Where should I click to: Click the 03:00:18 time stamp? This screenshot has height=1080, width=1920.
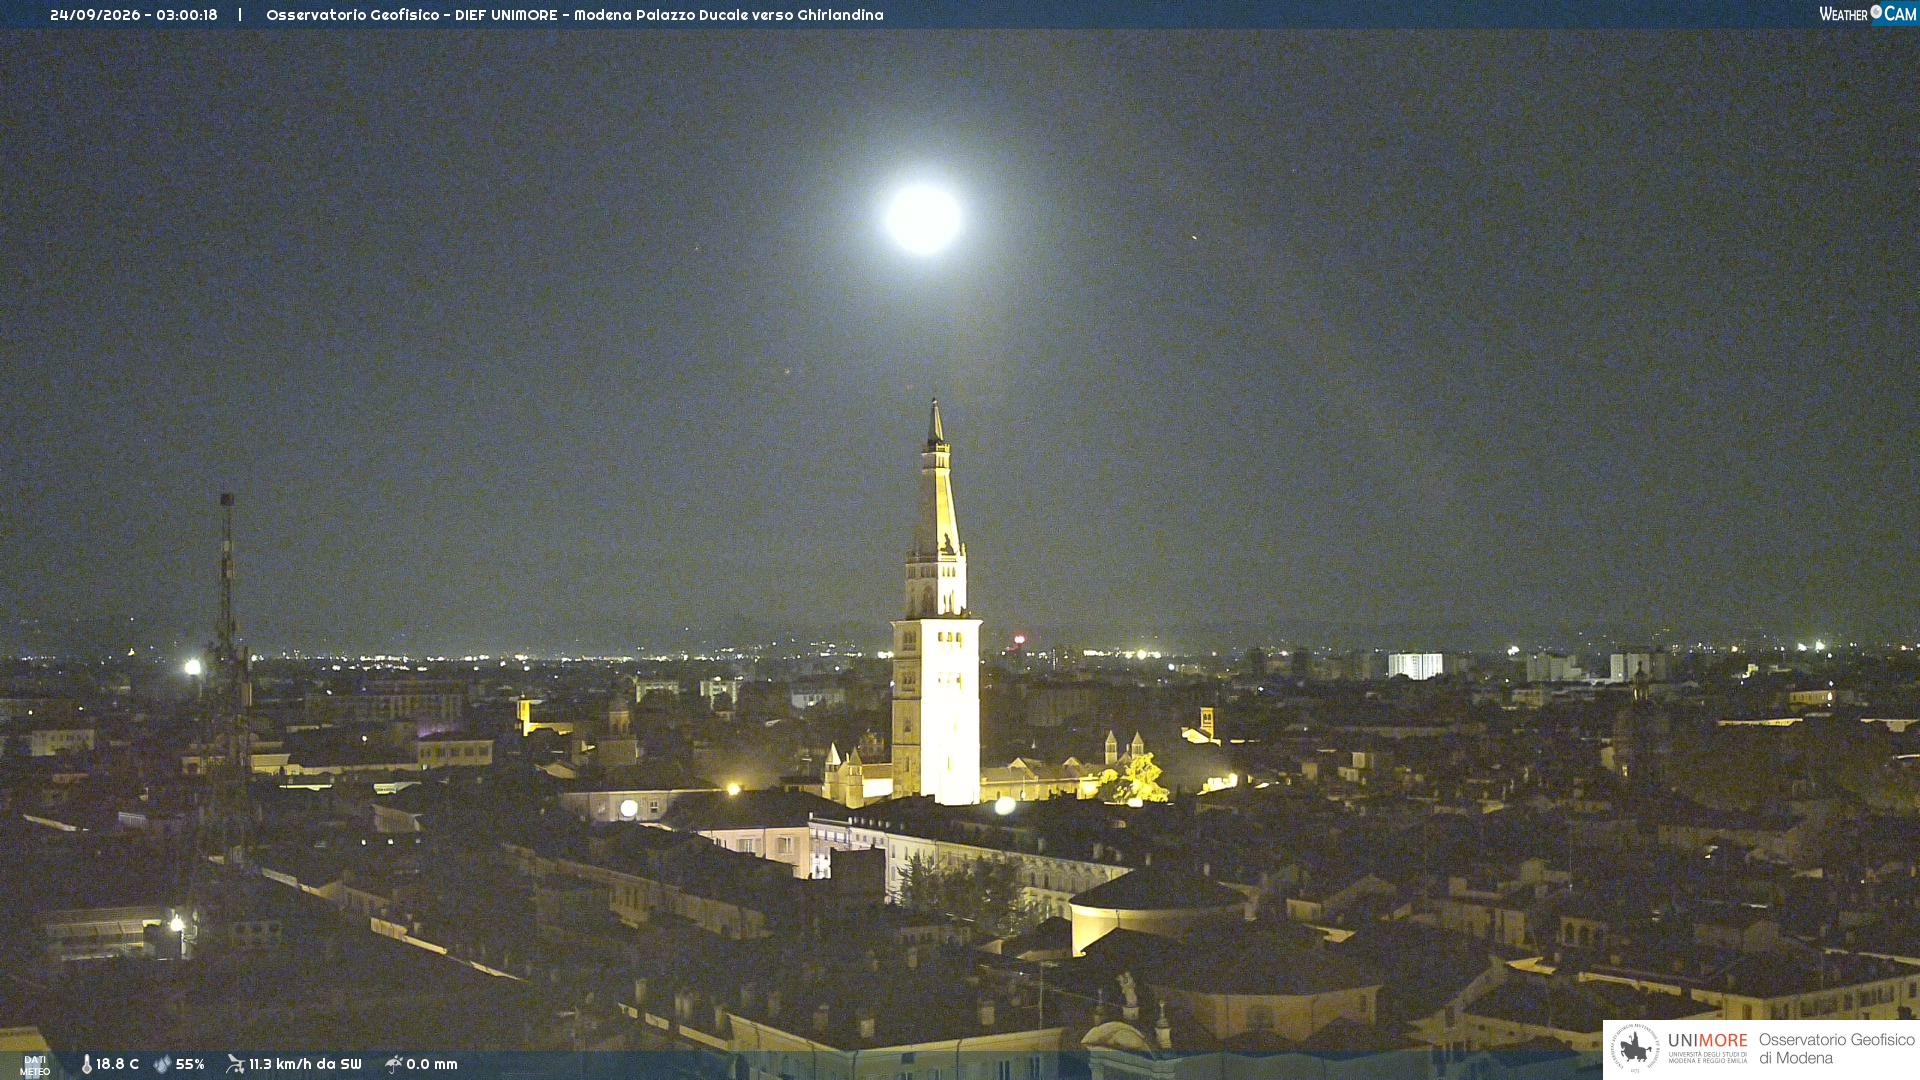pos(187,15)
